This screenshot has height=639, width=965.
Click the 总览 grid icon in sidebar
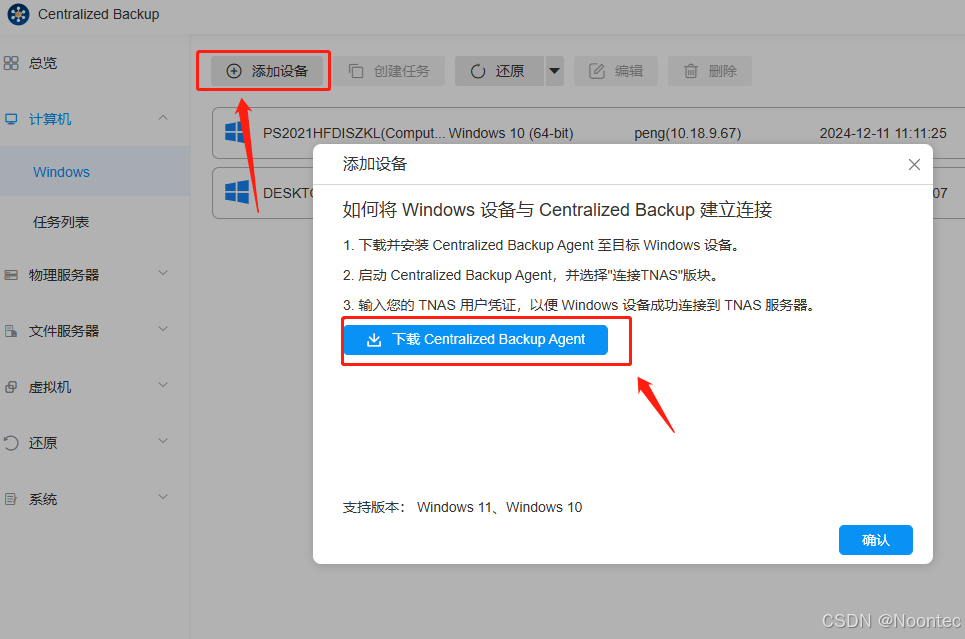click(x=11, y=63)
